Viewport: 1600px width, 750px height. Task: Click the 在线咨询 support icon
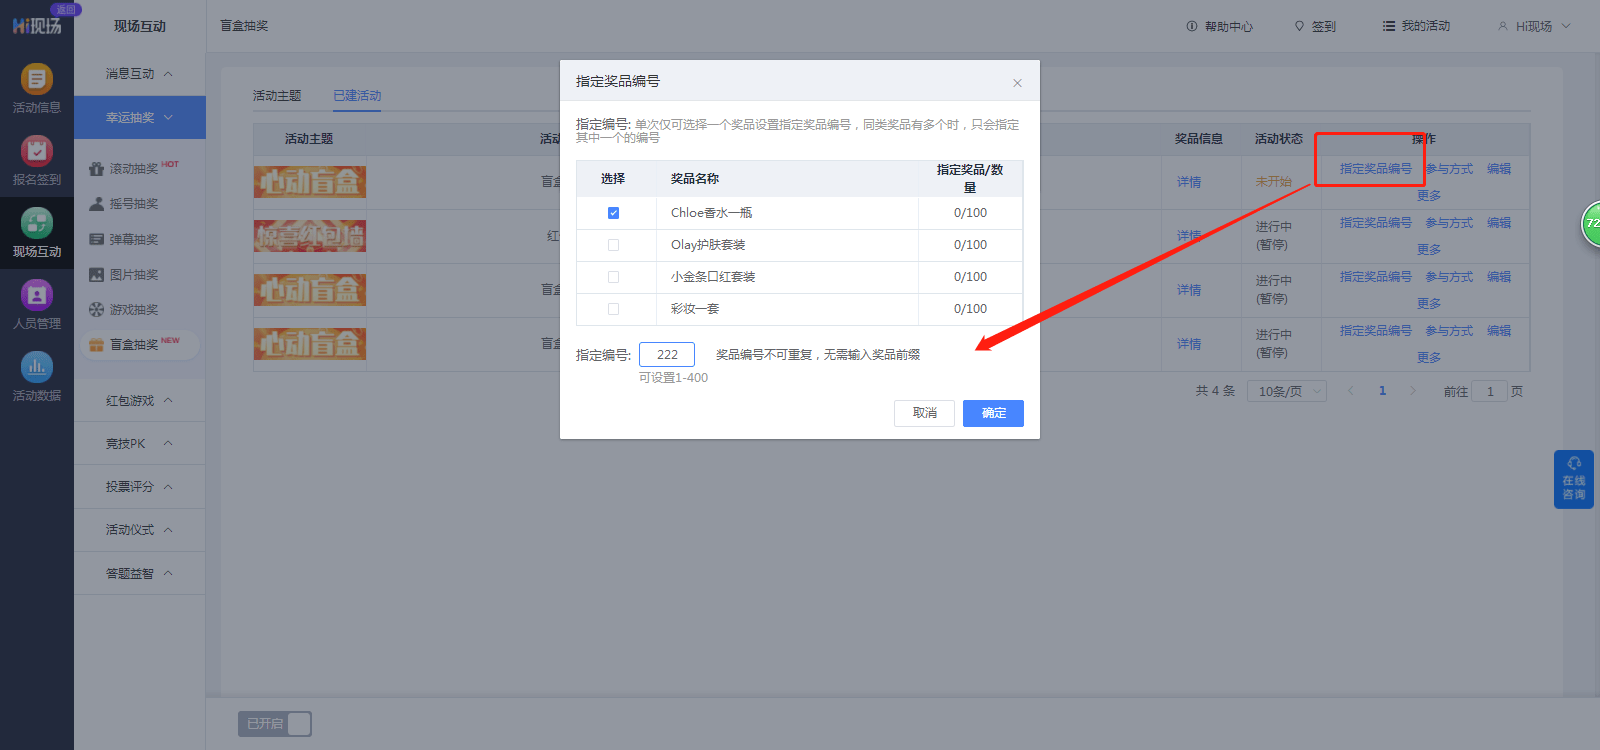(x=1574, y=479)
